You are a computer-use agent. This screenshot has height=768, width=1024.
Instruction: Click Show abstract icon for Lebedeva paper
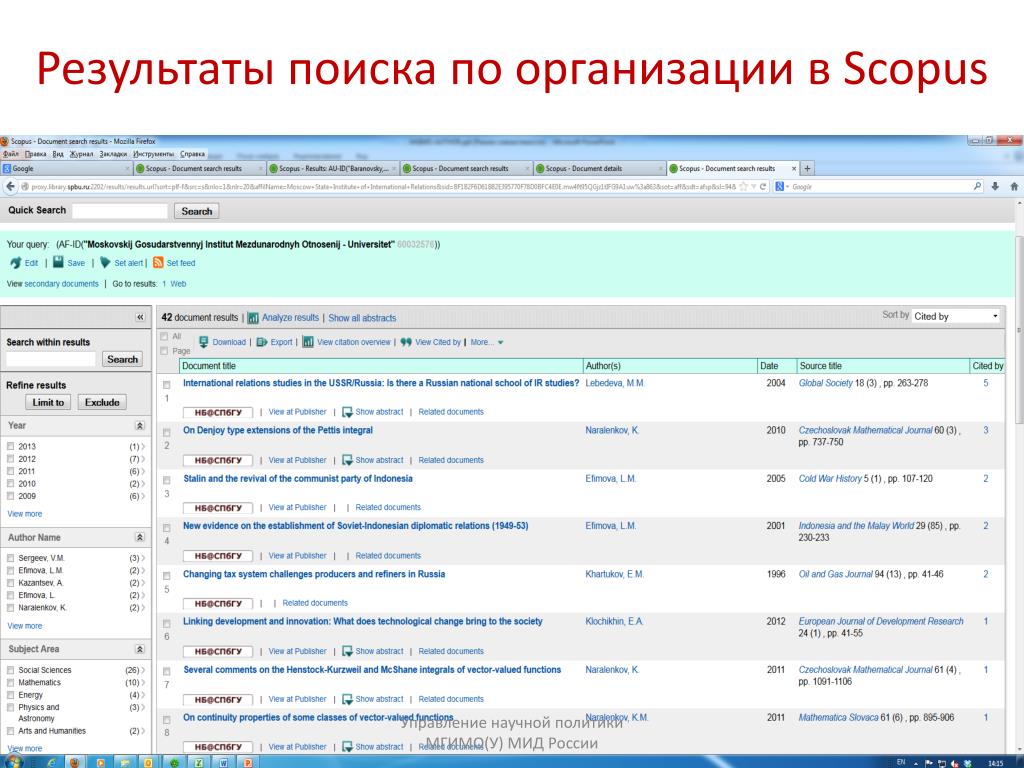347,412
